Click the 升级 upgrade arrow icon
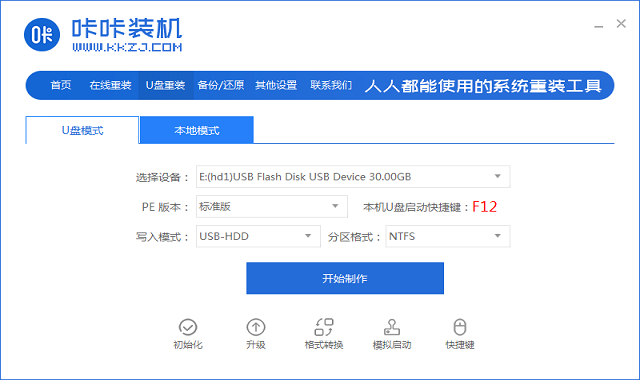 (x=256, y=327)
